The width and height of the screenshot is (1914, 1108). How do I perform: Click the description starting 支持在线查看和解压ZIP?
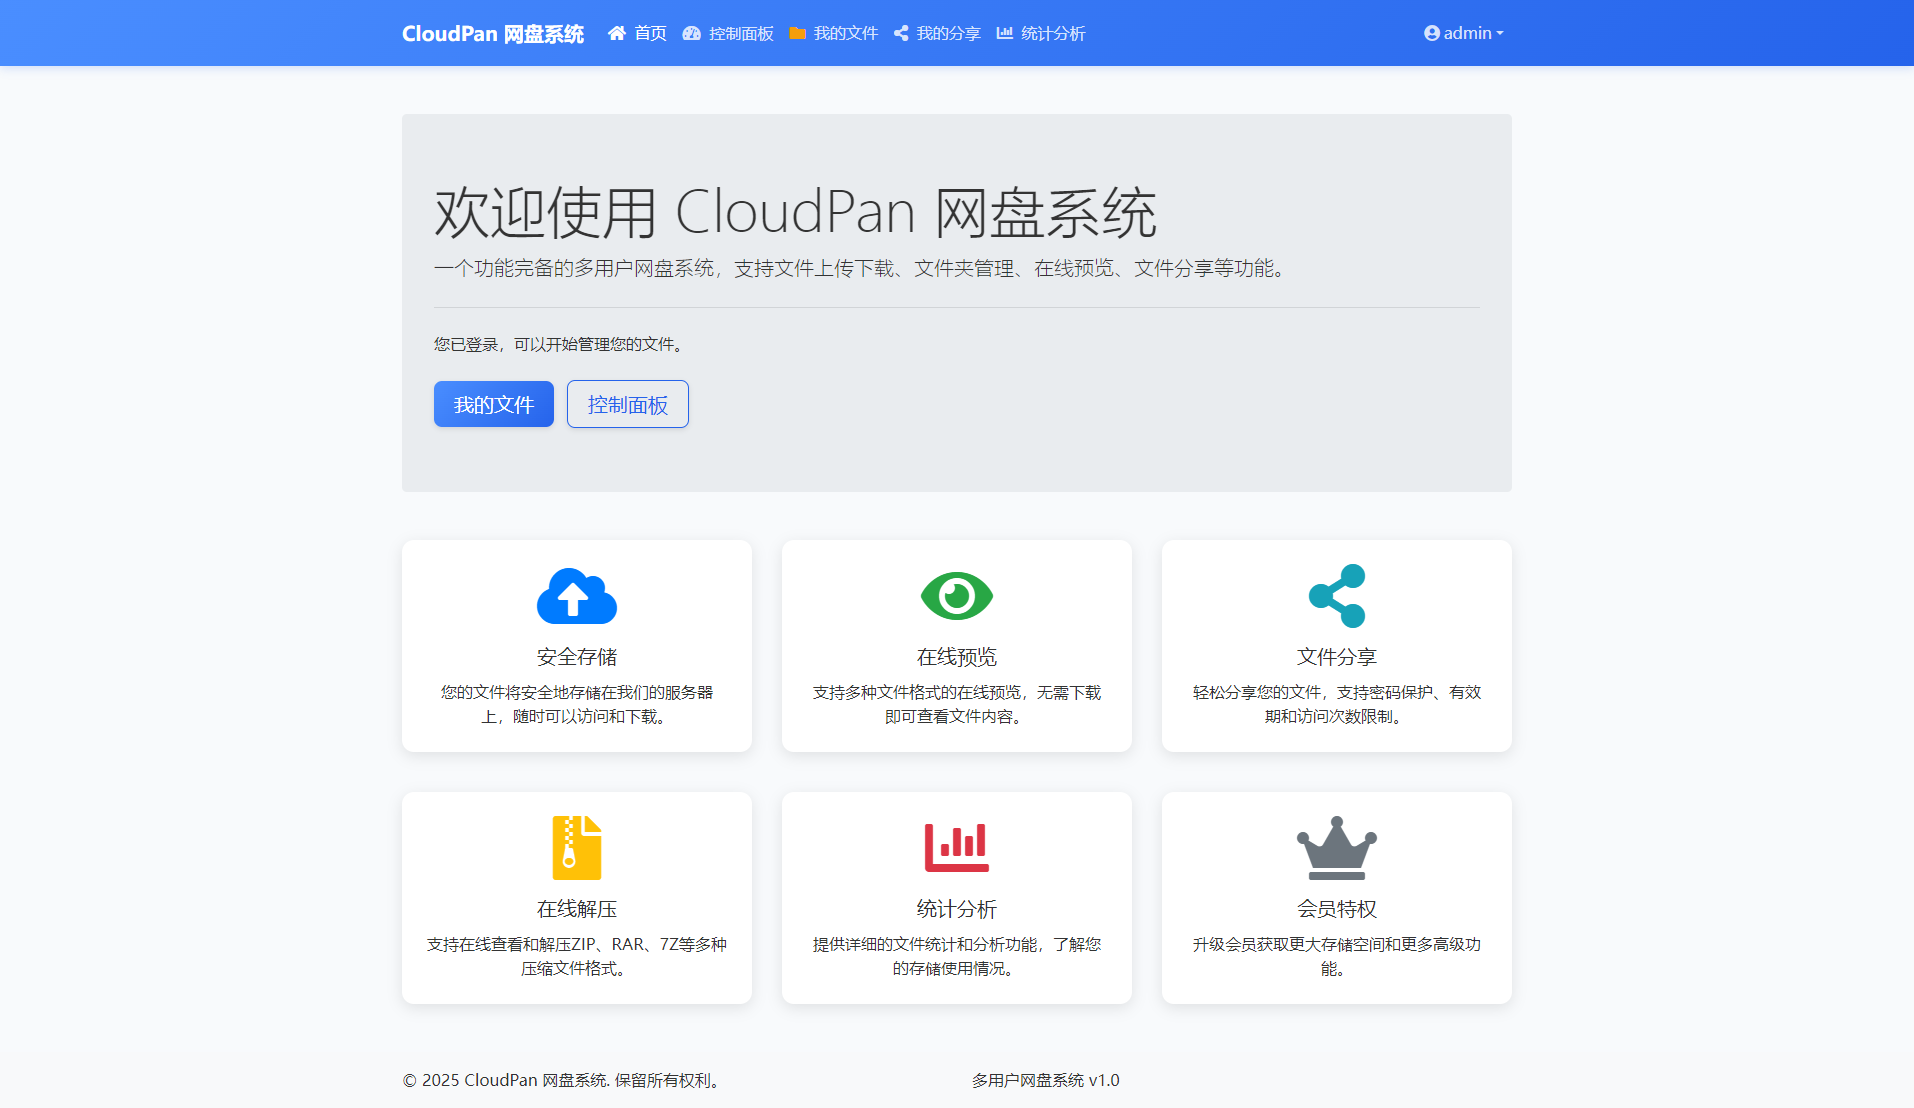pos(577,956)
